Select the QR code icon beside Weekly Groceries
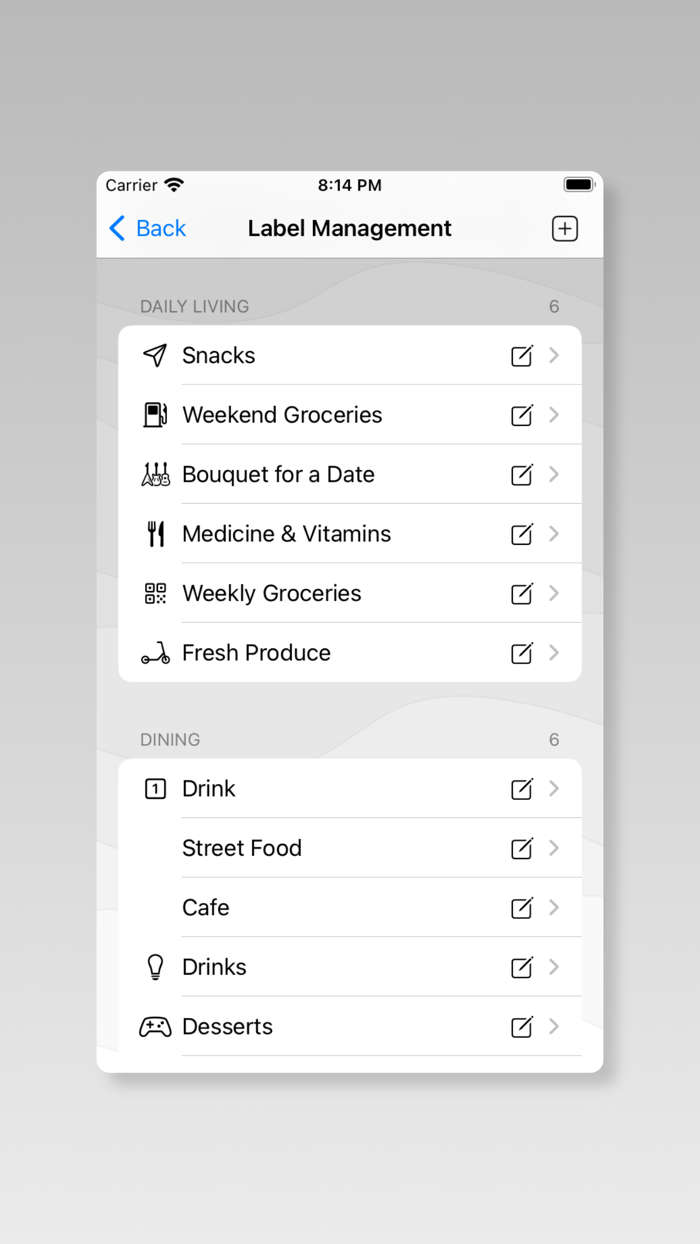The height and width of the screenshot is (1244, 700). coord(155,593)
